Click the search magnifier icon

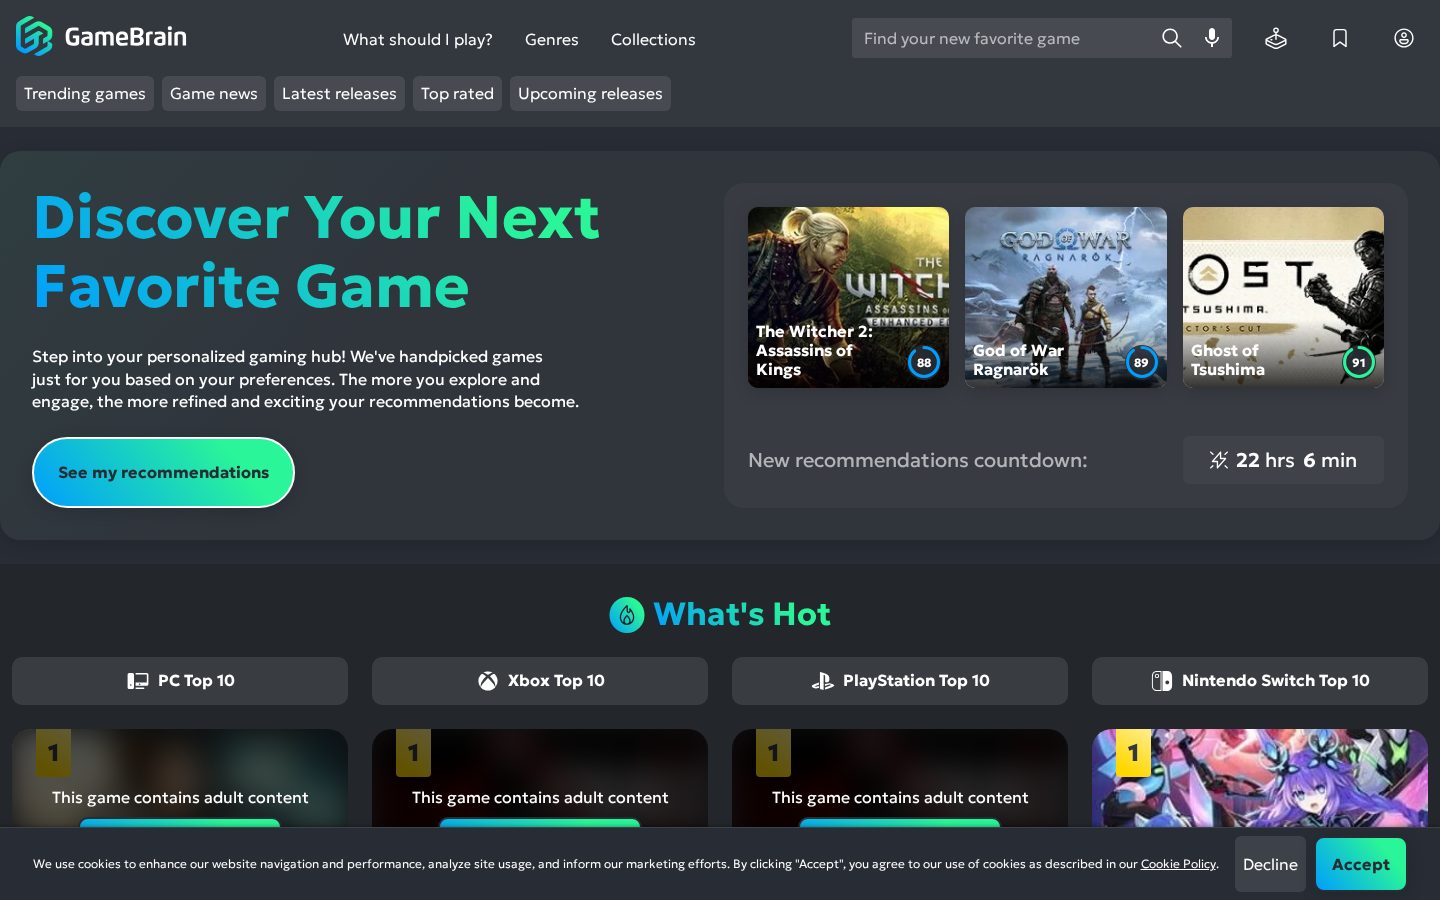[1171, 38]
